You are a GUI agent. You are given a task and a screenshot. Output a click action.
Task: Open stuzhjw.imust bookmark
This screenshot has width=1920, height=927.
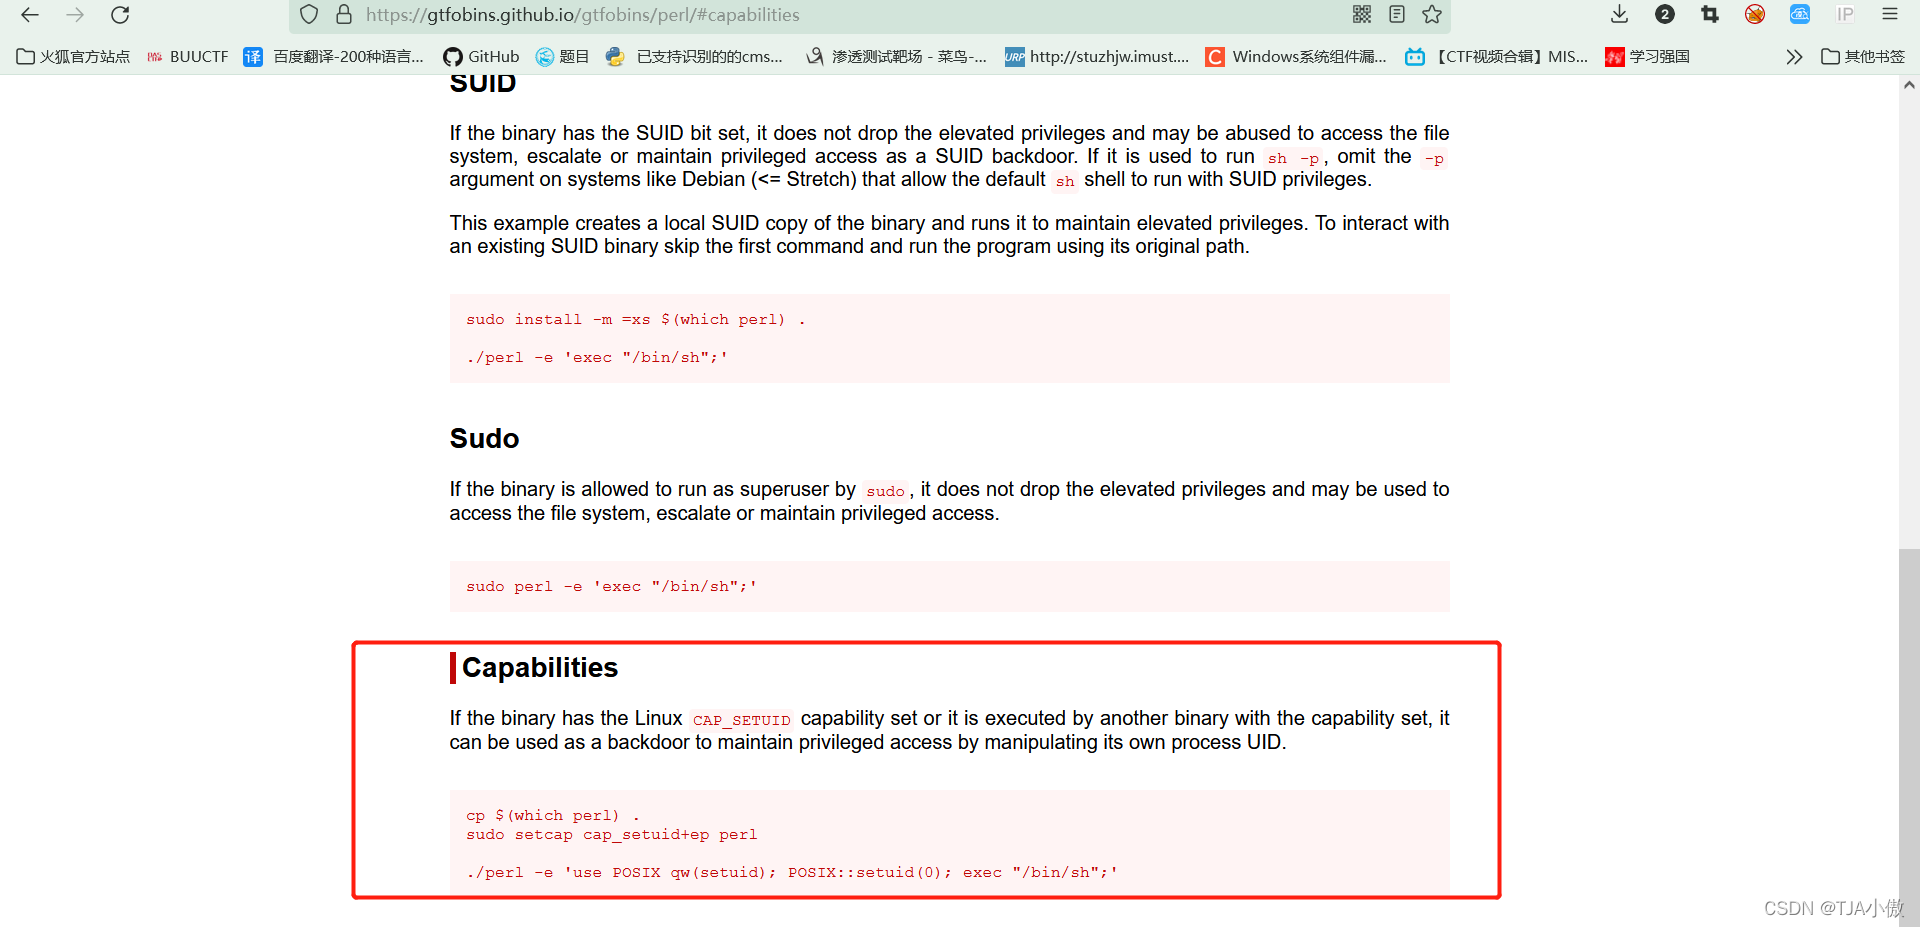[1097, 57]
